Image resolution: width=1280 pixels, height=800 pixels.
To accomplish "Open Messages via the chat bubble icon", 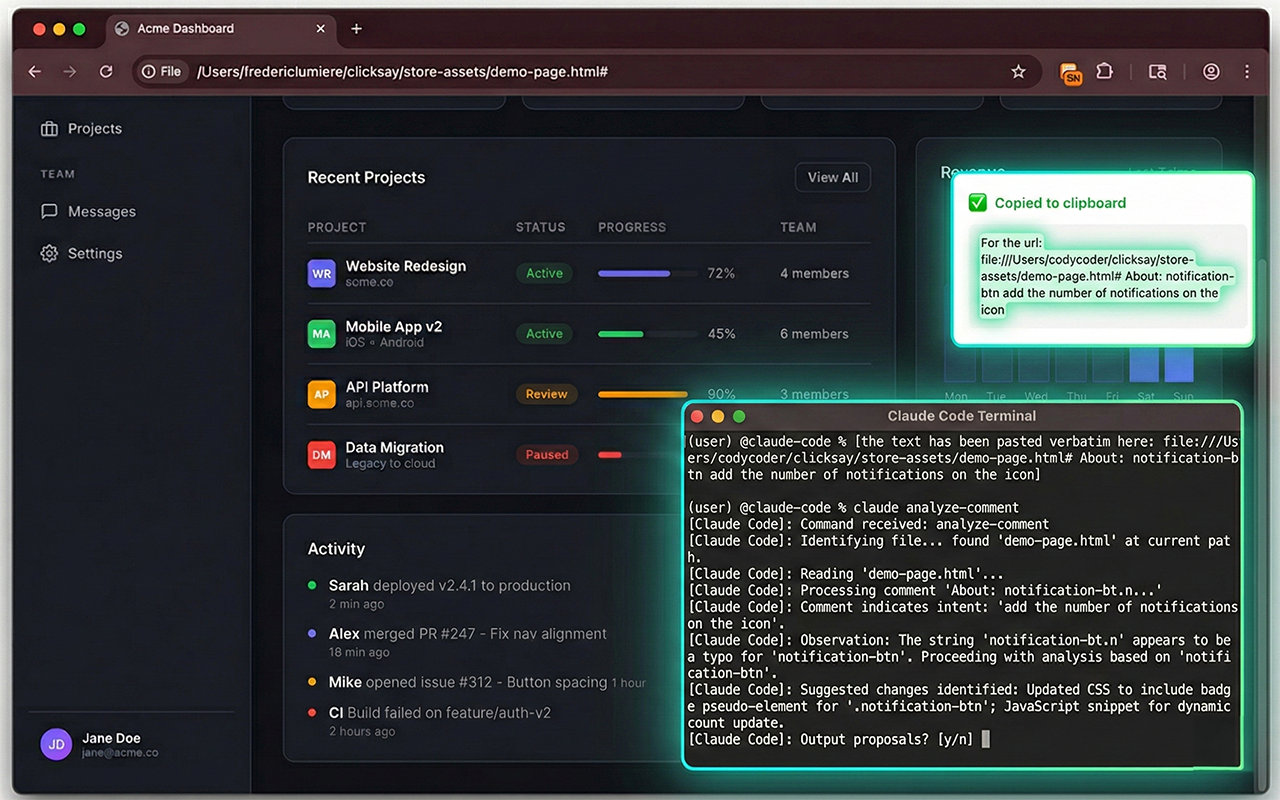I will (51, 211).
